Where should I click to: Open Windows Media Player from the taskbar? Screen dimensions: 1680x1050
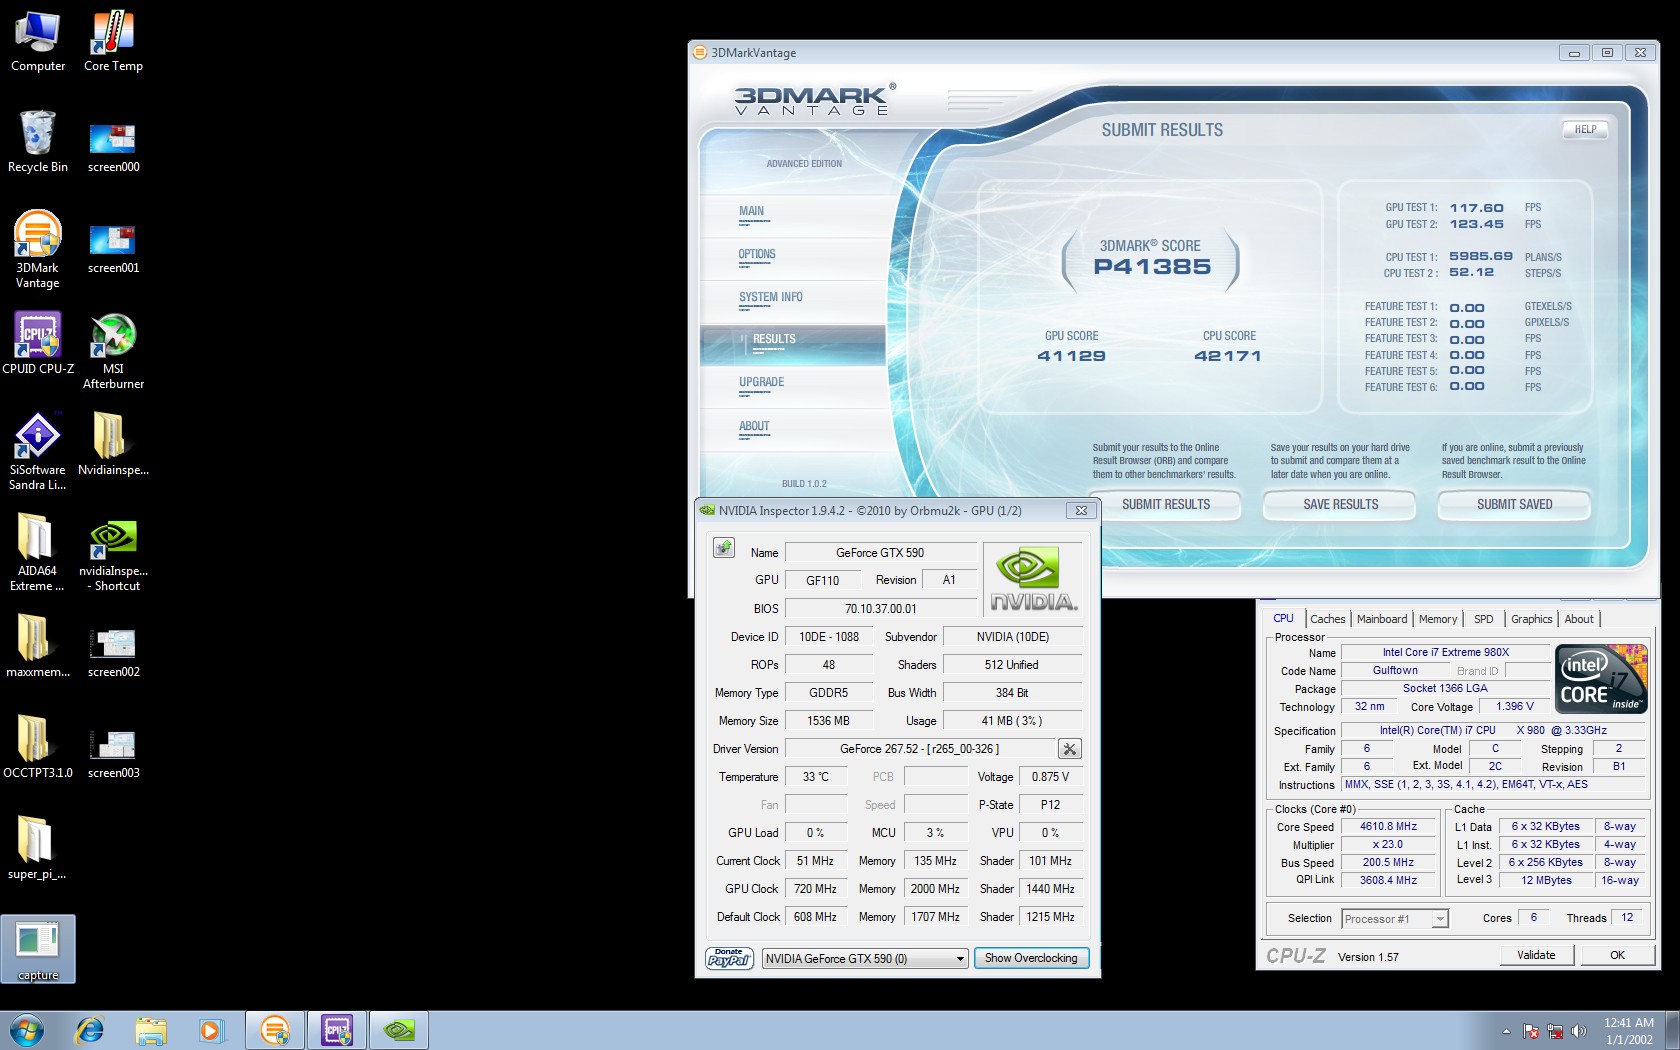[x=212, y=1030]
